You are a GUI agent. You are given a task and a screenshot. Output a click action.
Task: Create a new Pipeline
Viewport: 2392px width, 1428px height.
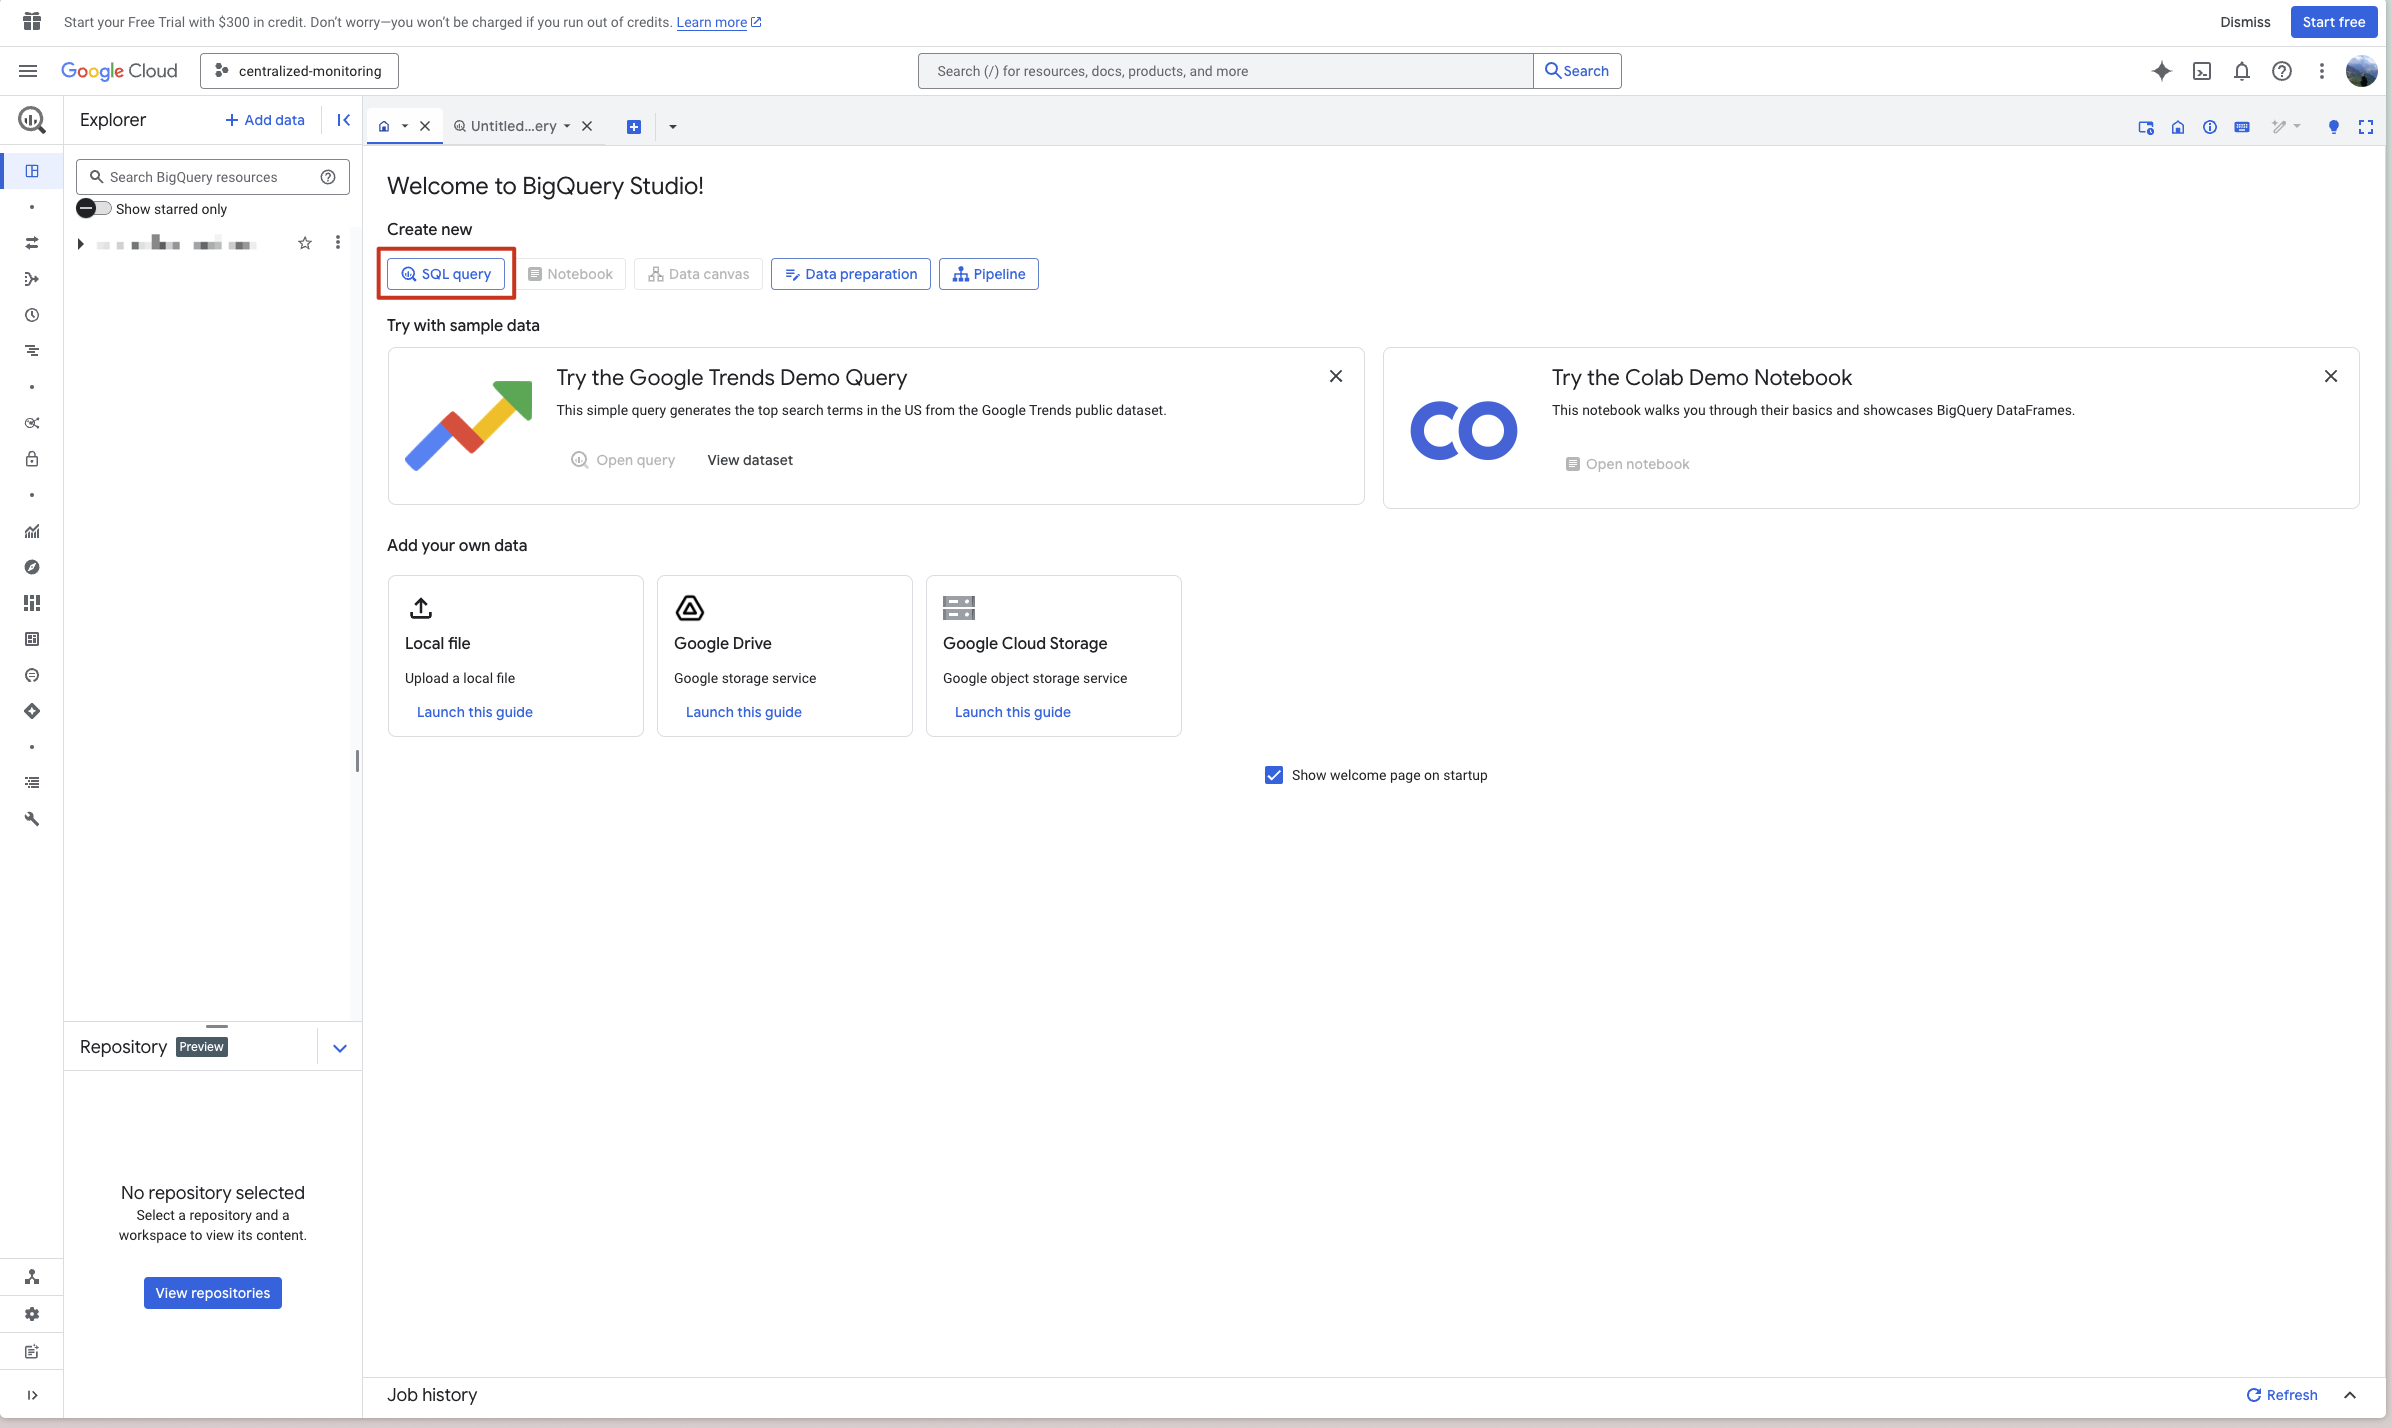tap(989, 274)
